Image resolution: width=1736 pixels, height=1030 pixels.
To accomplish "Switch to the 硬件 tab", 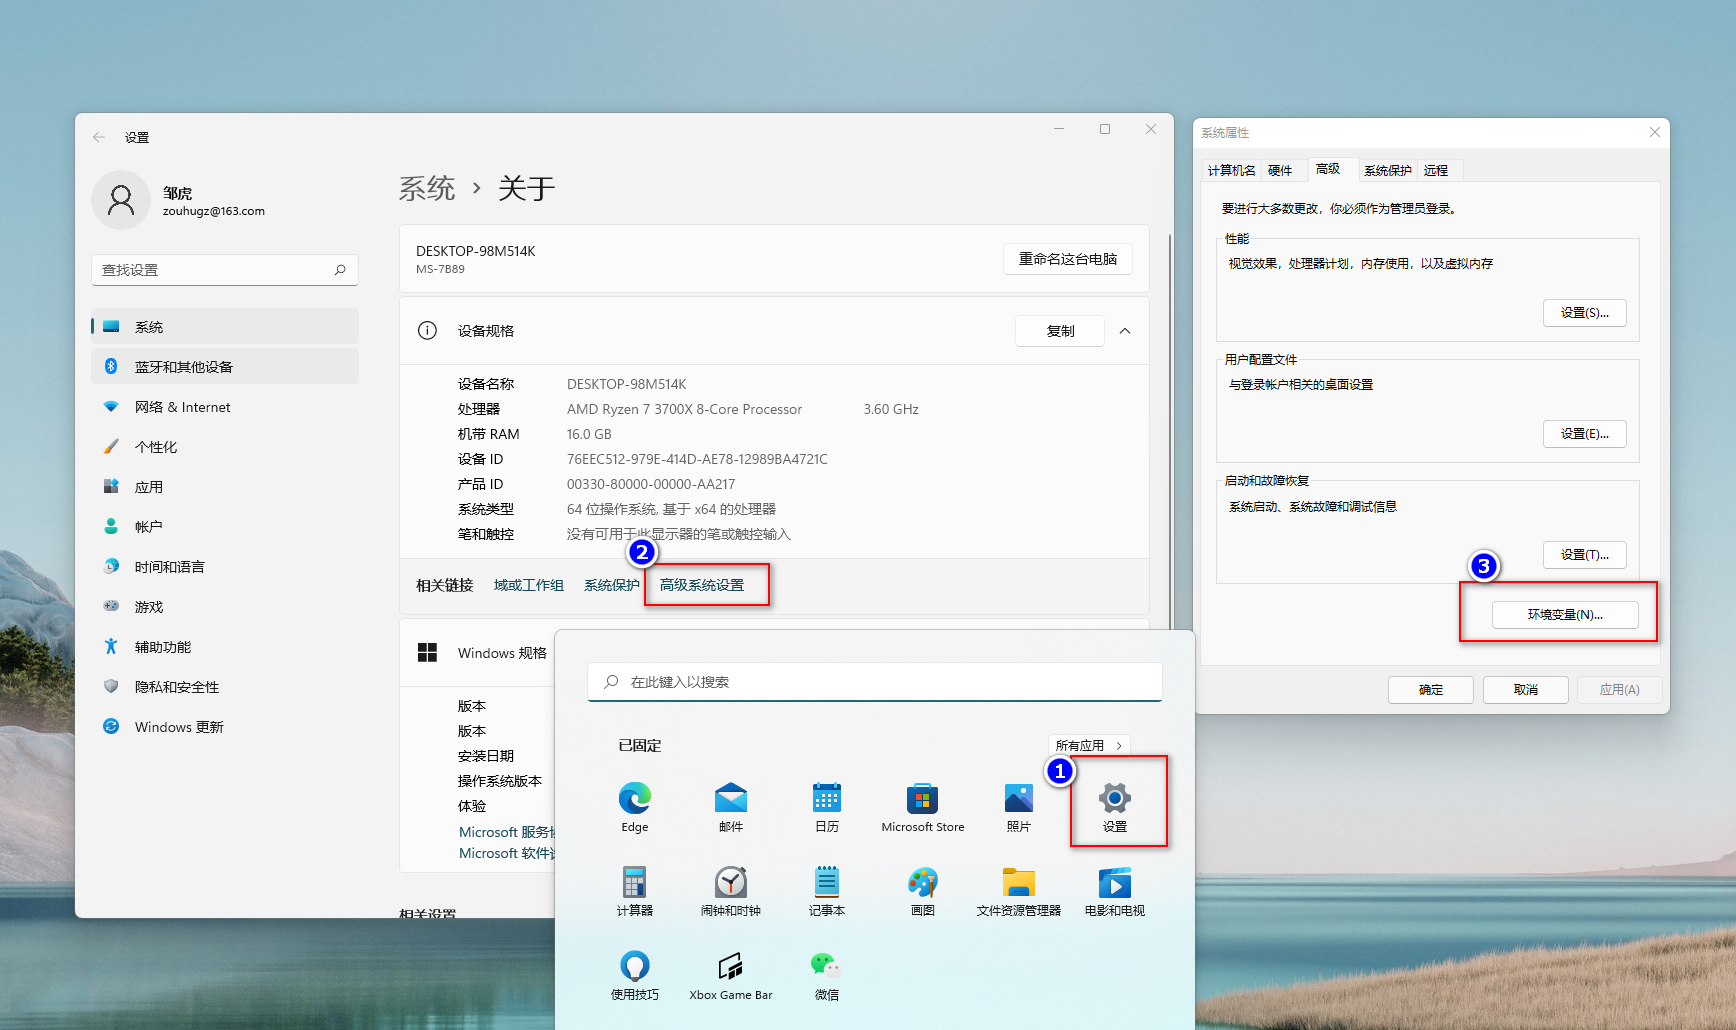I will [1280, 170].
